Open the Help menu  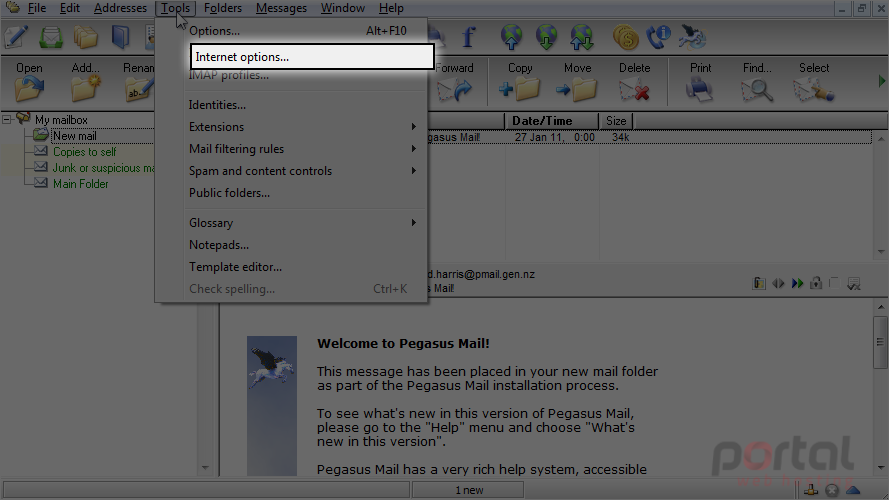(x=391, y=8)
